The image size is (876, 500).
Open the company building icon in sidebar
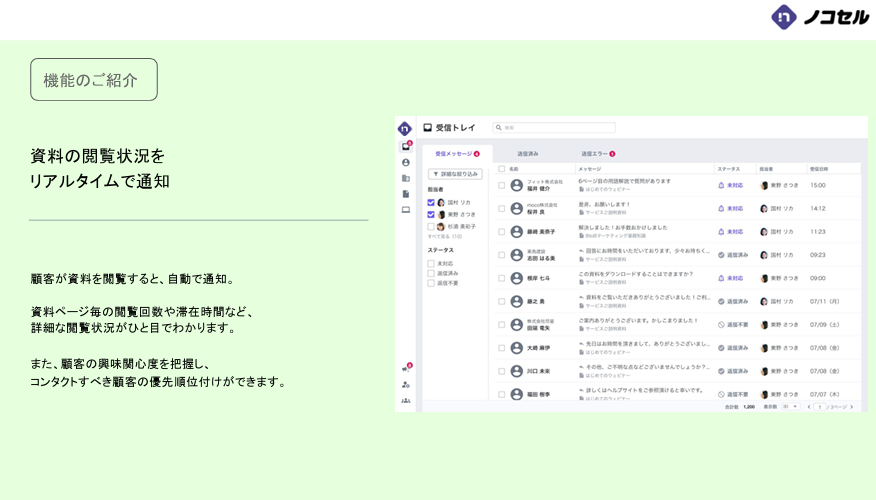point(405,178)
